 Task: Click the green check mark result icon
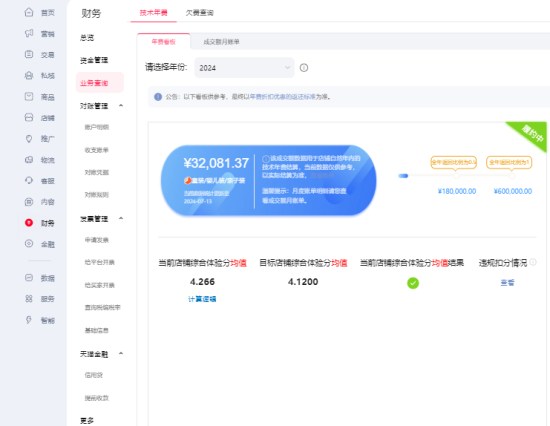(x=413, y=283)
